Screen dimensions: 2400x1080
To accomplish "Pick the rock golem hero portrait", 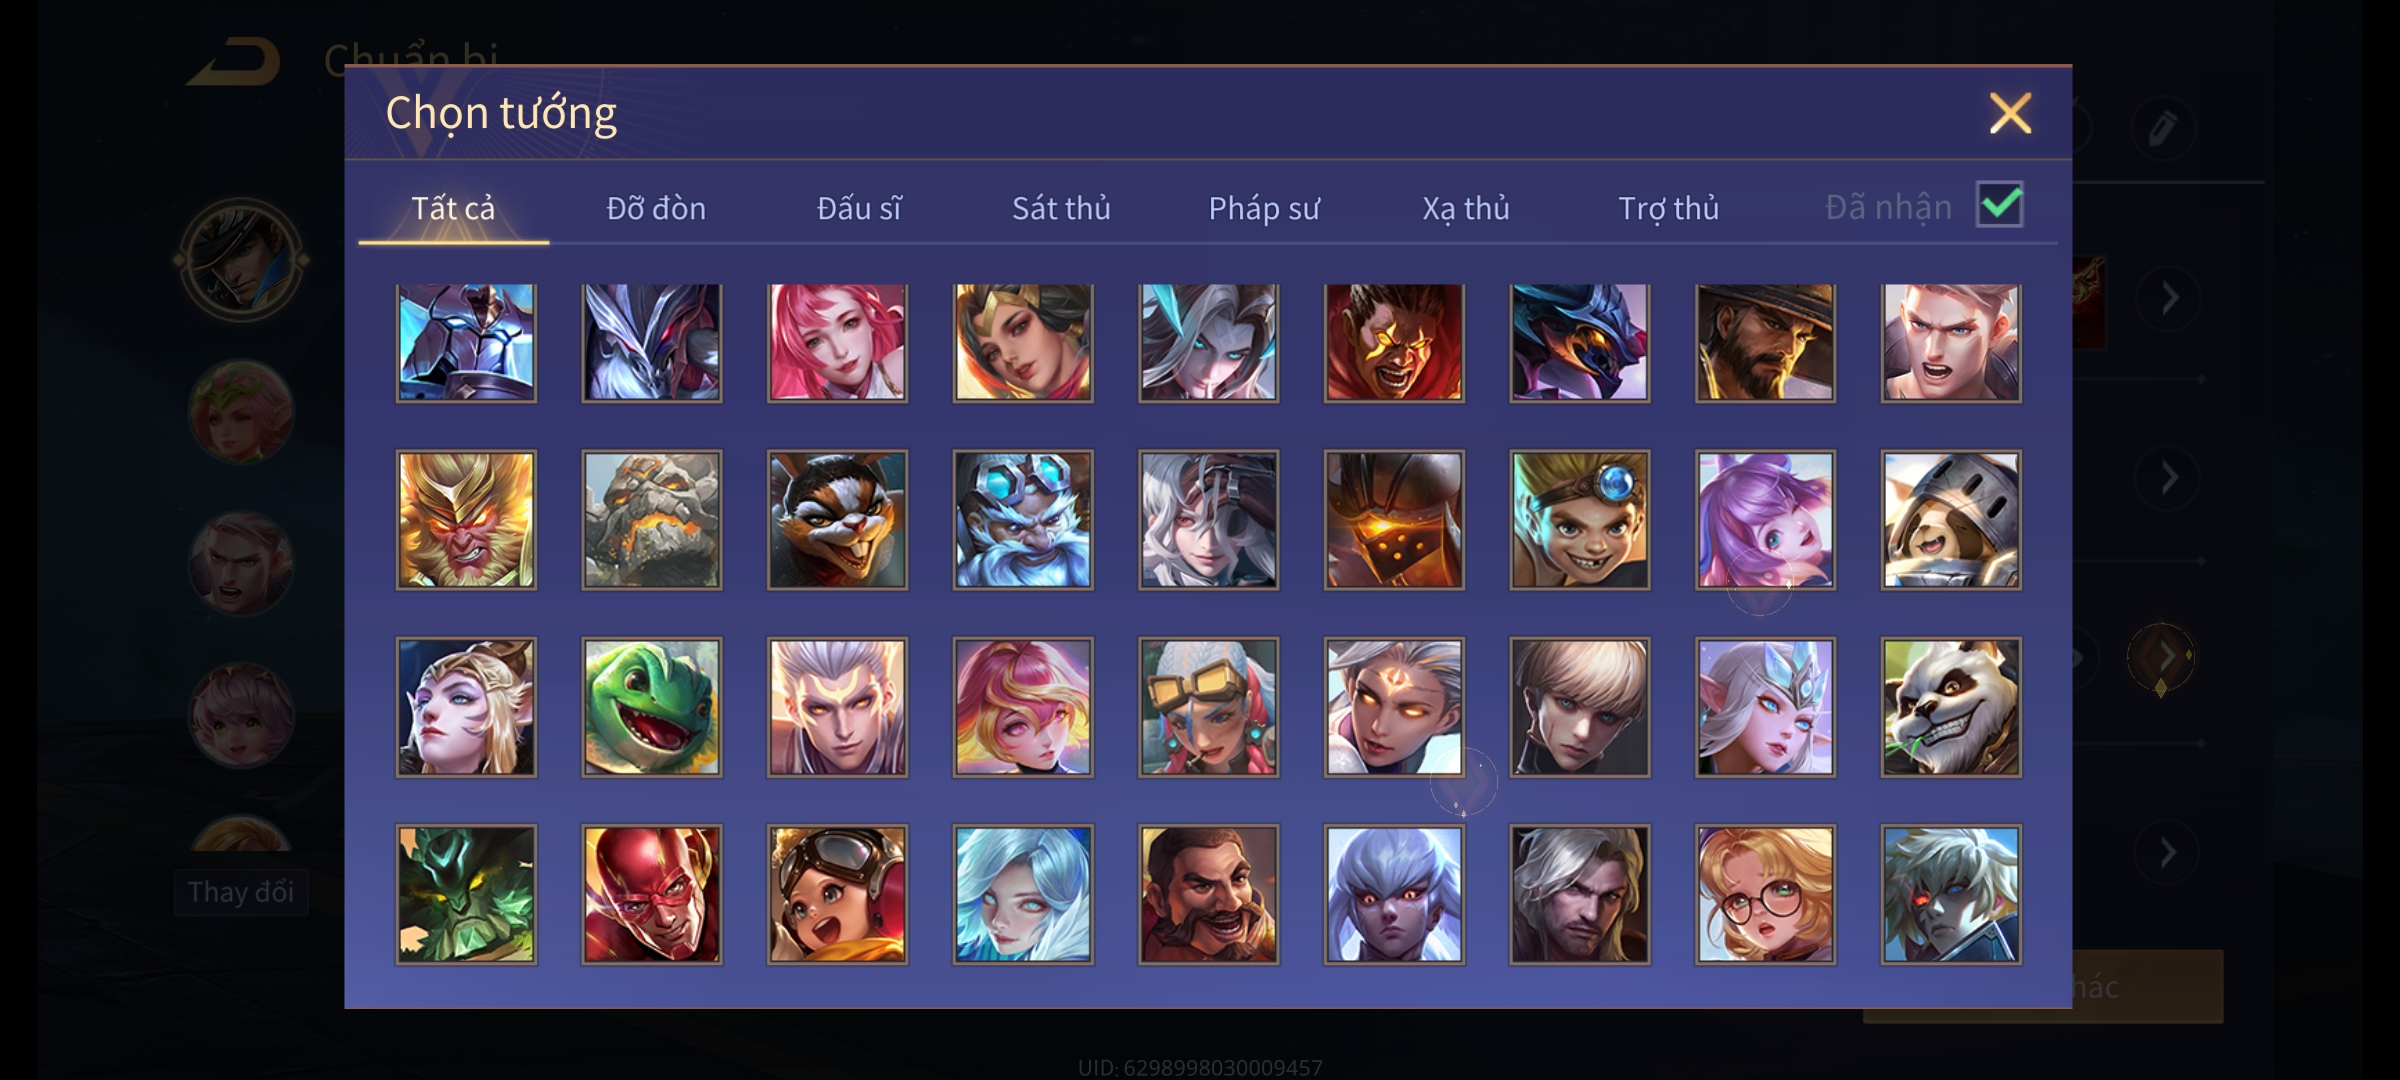I will 651,520.
